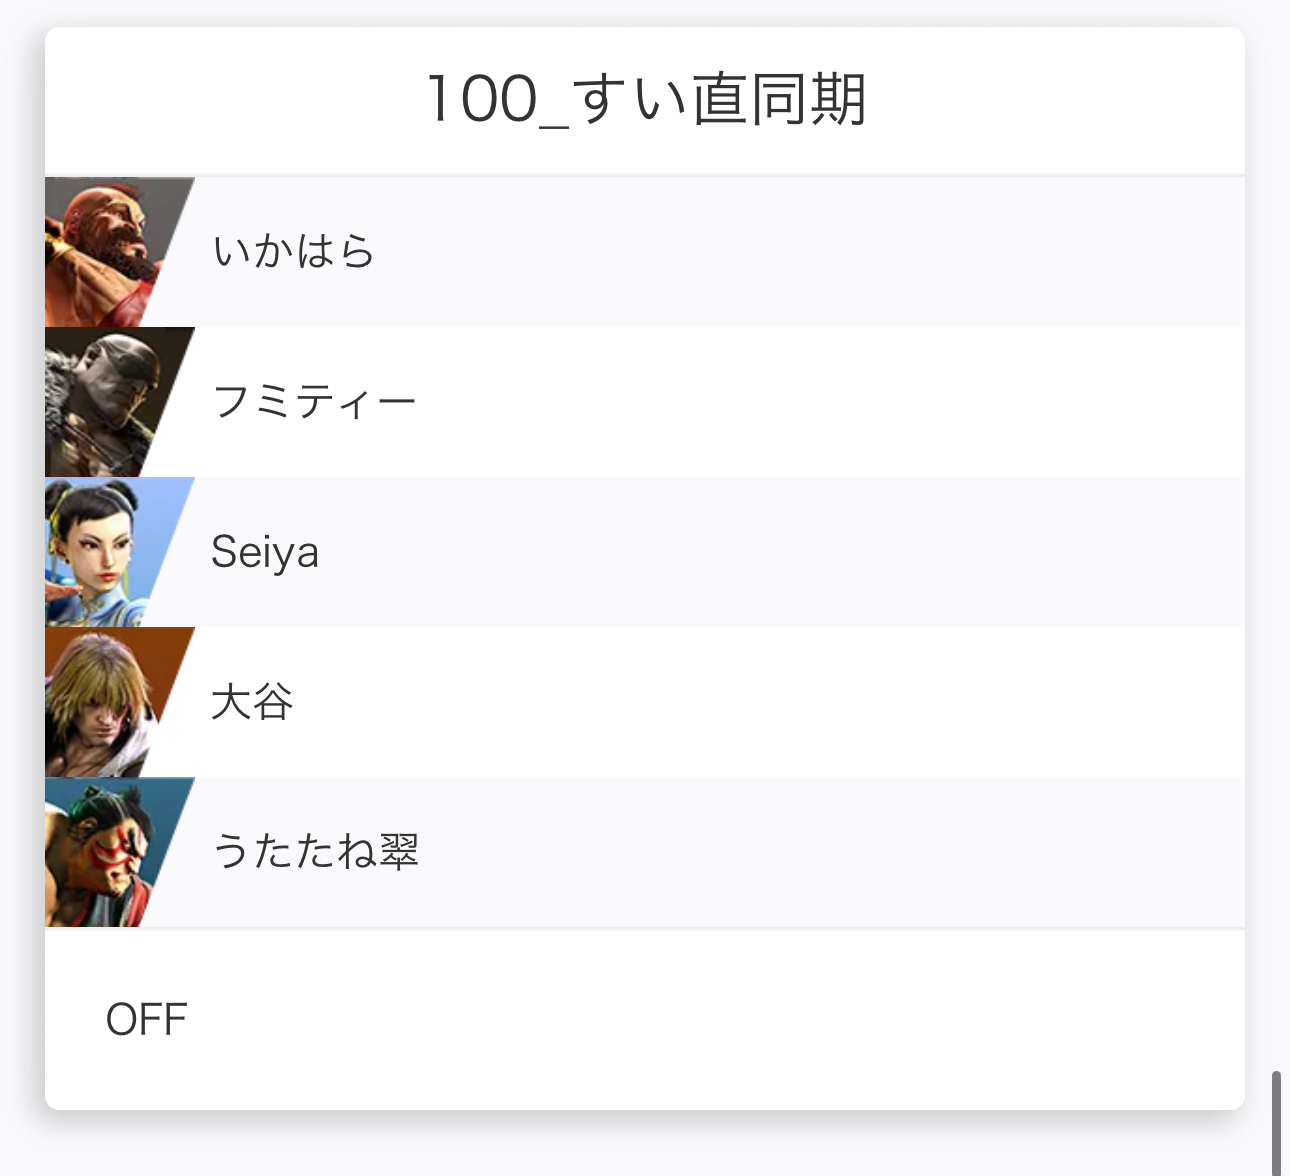Click blank space right of OFF
Image resolution: width=1290 pixels, height=1176 pixels.
pyautogui.click(x=700, y=1020)
